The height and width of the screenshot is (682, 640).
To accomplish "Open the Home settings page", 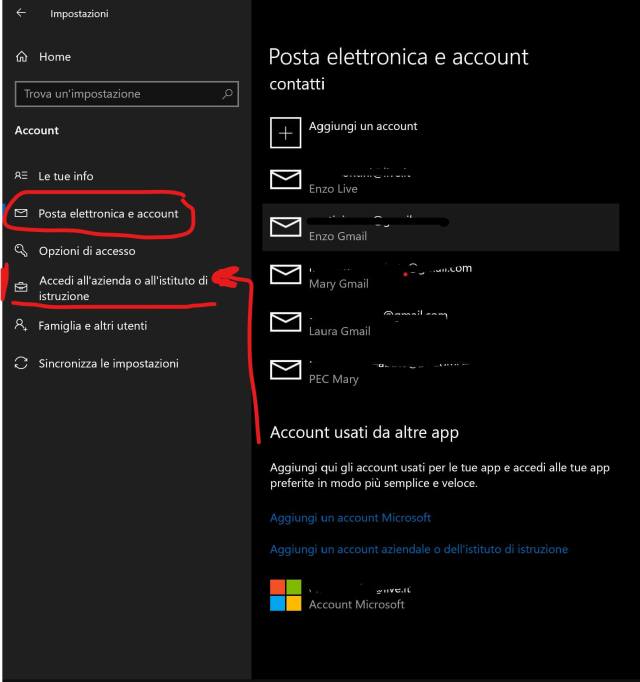I will pos(54,57).
